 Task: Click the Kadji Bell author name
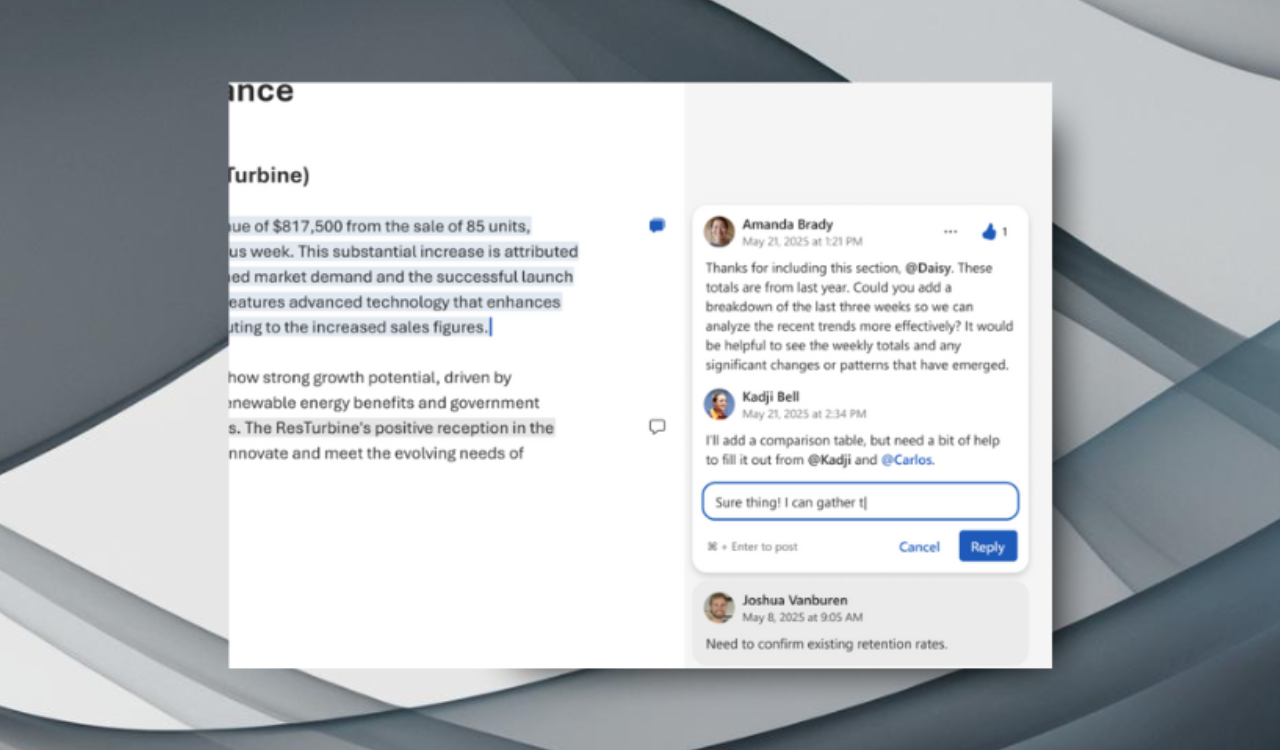coord(770,397)
